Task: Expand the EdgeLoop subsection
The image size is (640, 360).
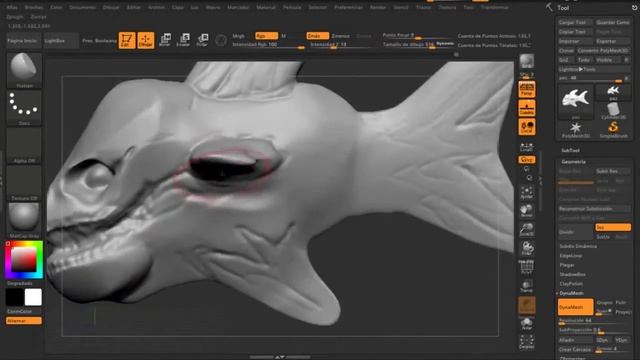Action: pos(571,256)
